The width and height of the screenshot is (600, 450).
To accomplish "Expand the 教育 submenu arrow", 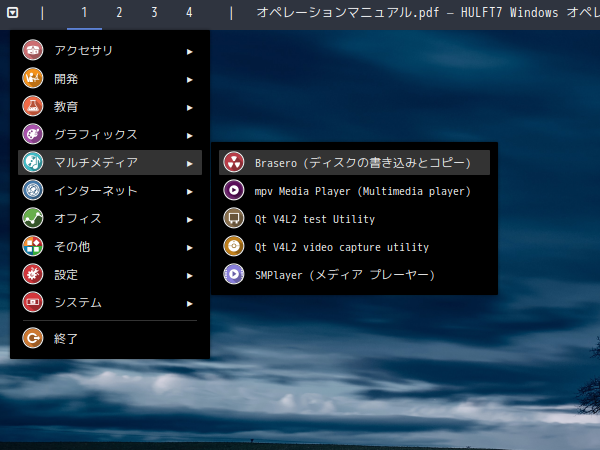I will (x=189, y=108).
